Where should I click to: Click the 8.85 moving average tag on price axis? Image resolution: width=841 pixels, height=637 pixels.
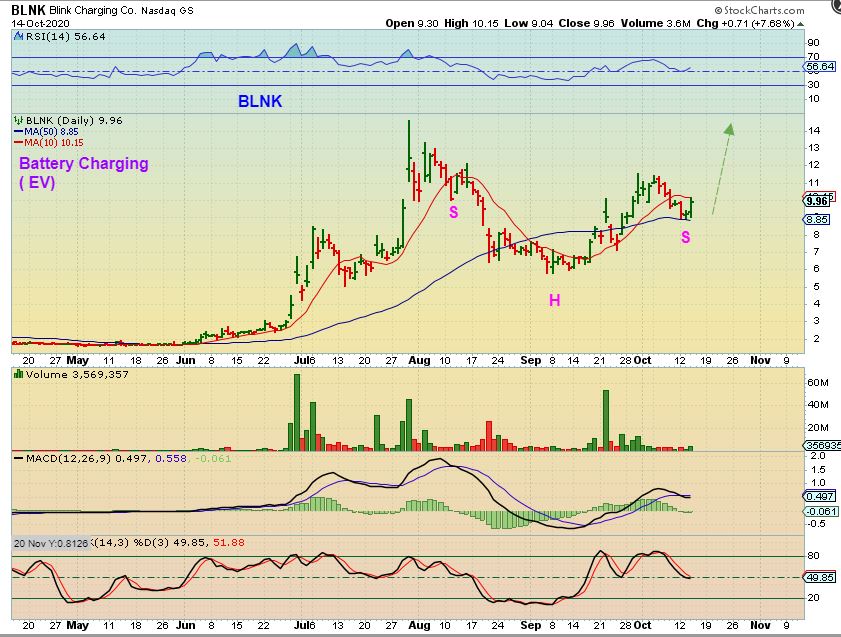[817, 220]
